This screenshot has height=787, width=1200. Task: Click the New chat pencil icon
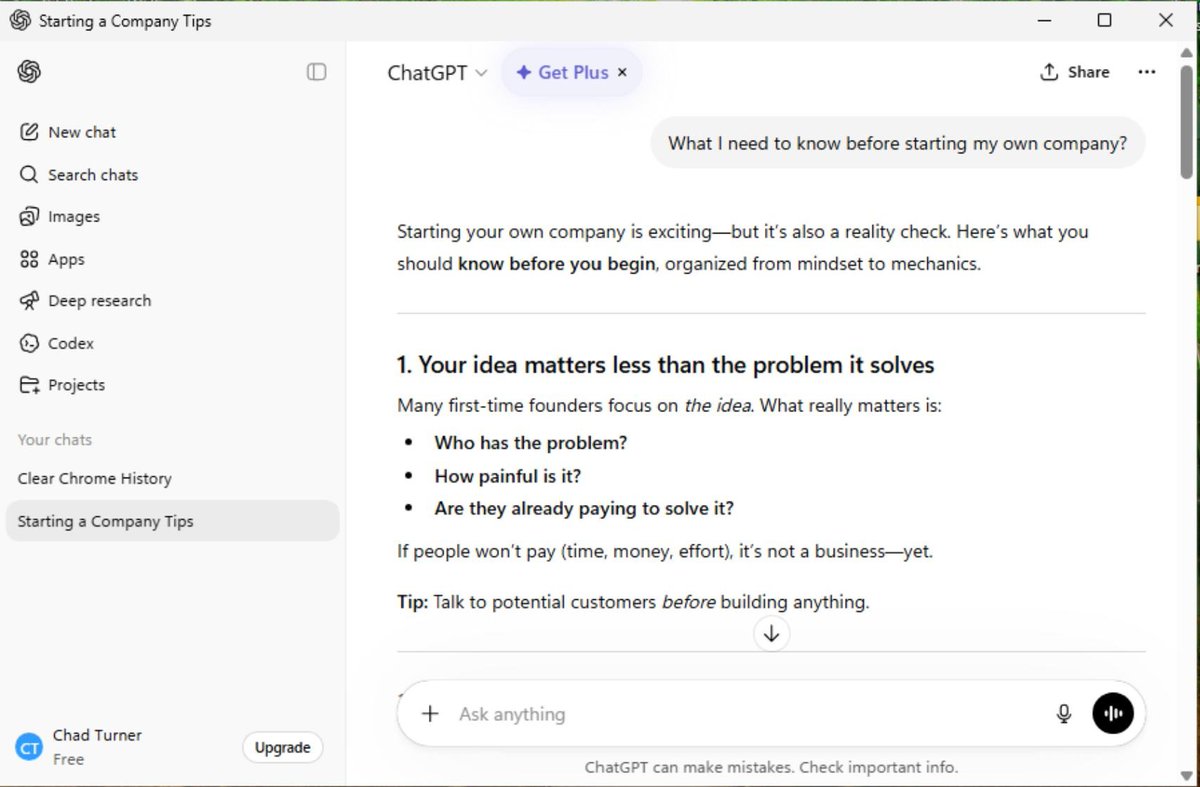point(29,132)
